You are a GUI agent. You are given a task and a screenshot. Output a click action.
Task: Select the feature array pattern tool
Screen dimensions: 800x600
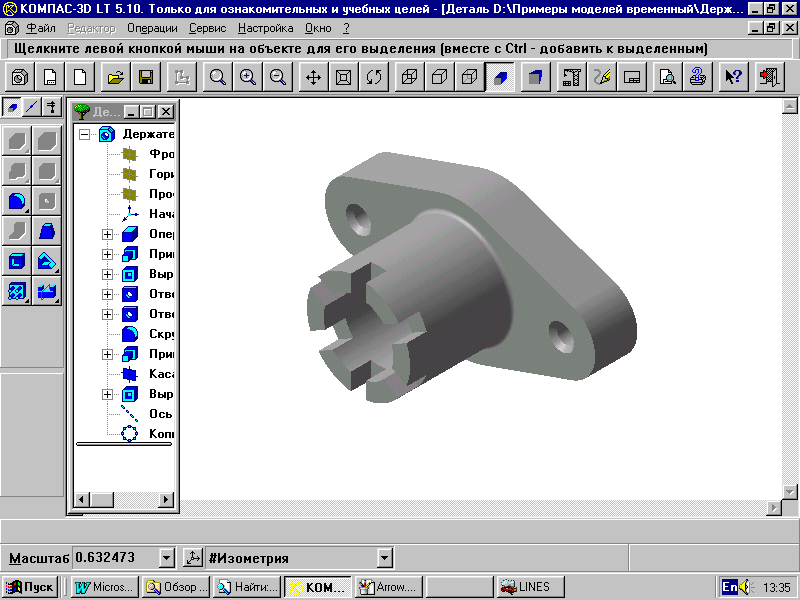click(x=17, y=291)
